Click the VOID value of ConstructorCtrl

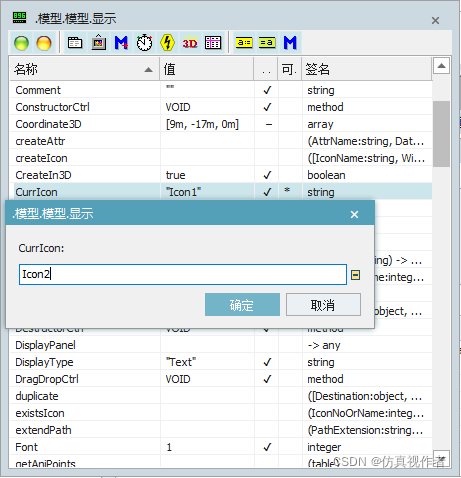(178, 107)
